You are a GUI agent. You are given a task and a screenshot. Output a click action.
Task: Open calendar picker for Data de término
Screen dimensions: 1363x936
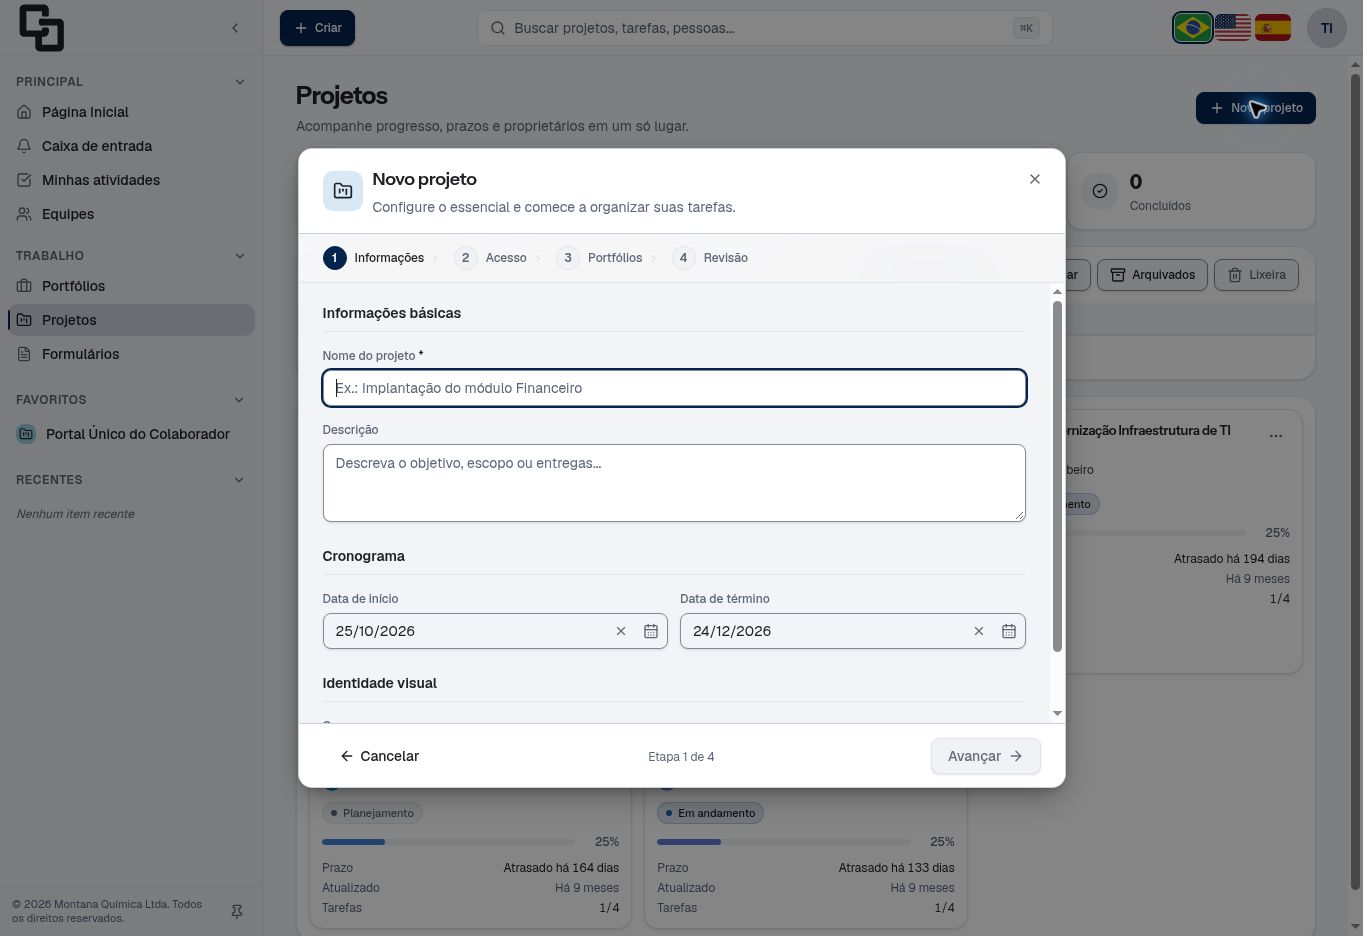[x=1009, y=631]
